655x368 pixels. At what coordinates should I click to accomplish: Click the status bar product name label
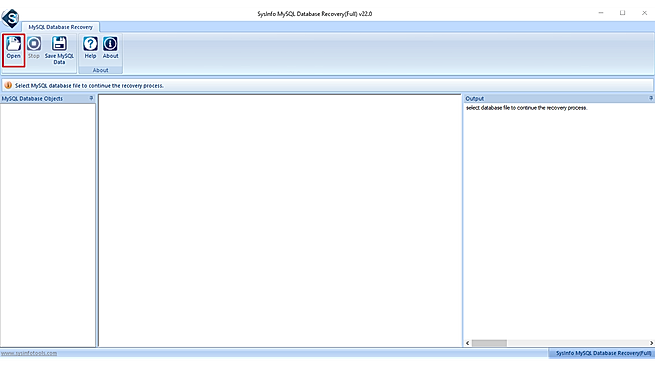603,353
